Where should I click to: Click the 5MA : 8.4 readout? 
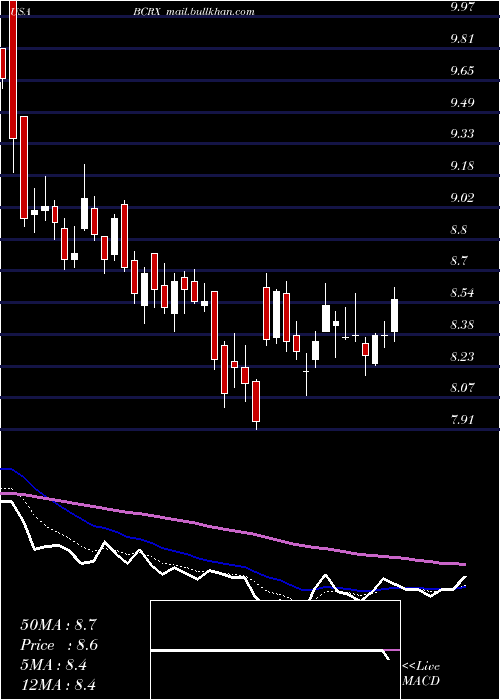coord(53,665)
